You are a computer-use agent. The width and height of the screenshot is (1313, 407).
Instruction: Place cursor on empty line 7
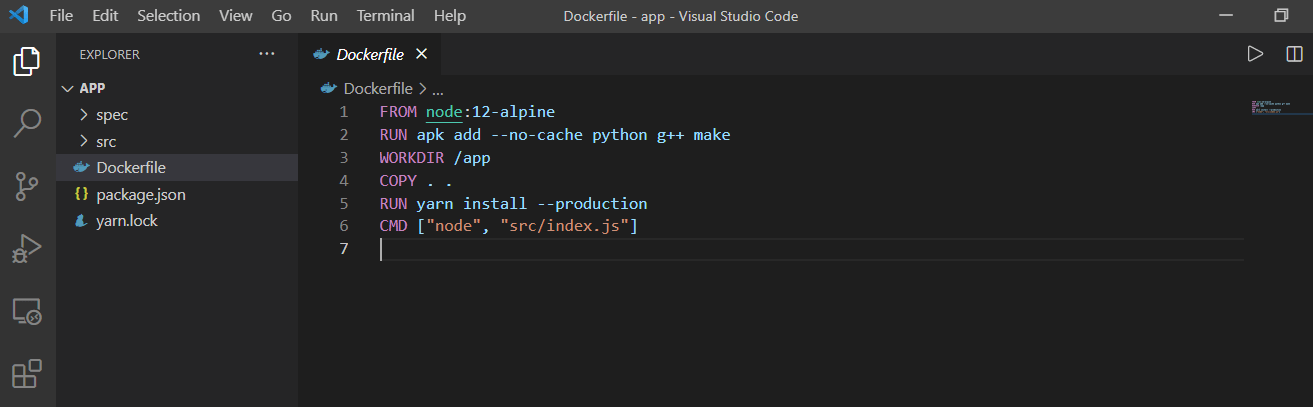click(811, 249)
